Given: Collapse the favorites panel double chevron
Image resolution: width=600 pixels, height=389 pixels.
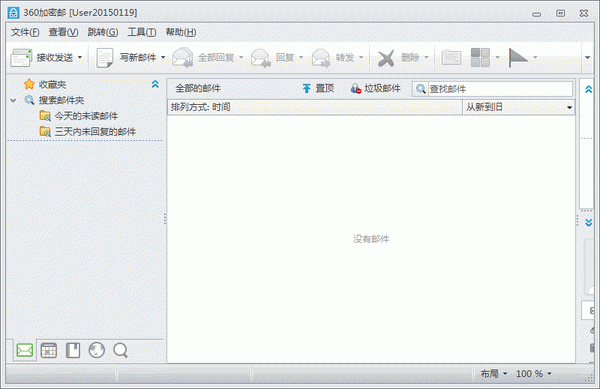Looking at the screenshot, I should tap(155, 84).
